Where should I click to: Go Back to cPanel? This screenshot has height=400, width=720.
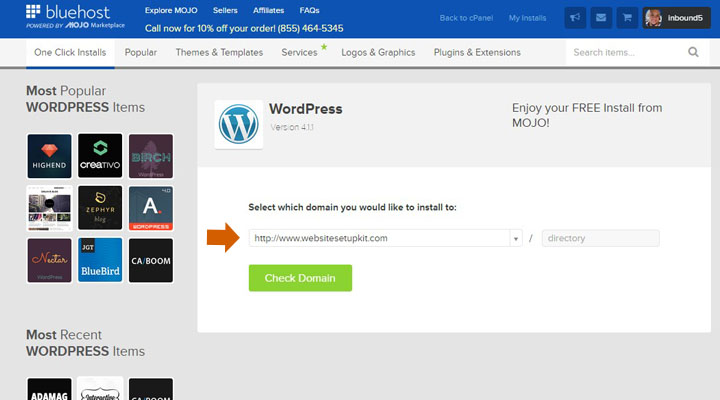pyautogui.click(x=466, y=18)
